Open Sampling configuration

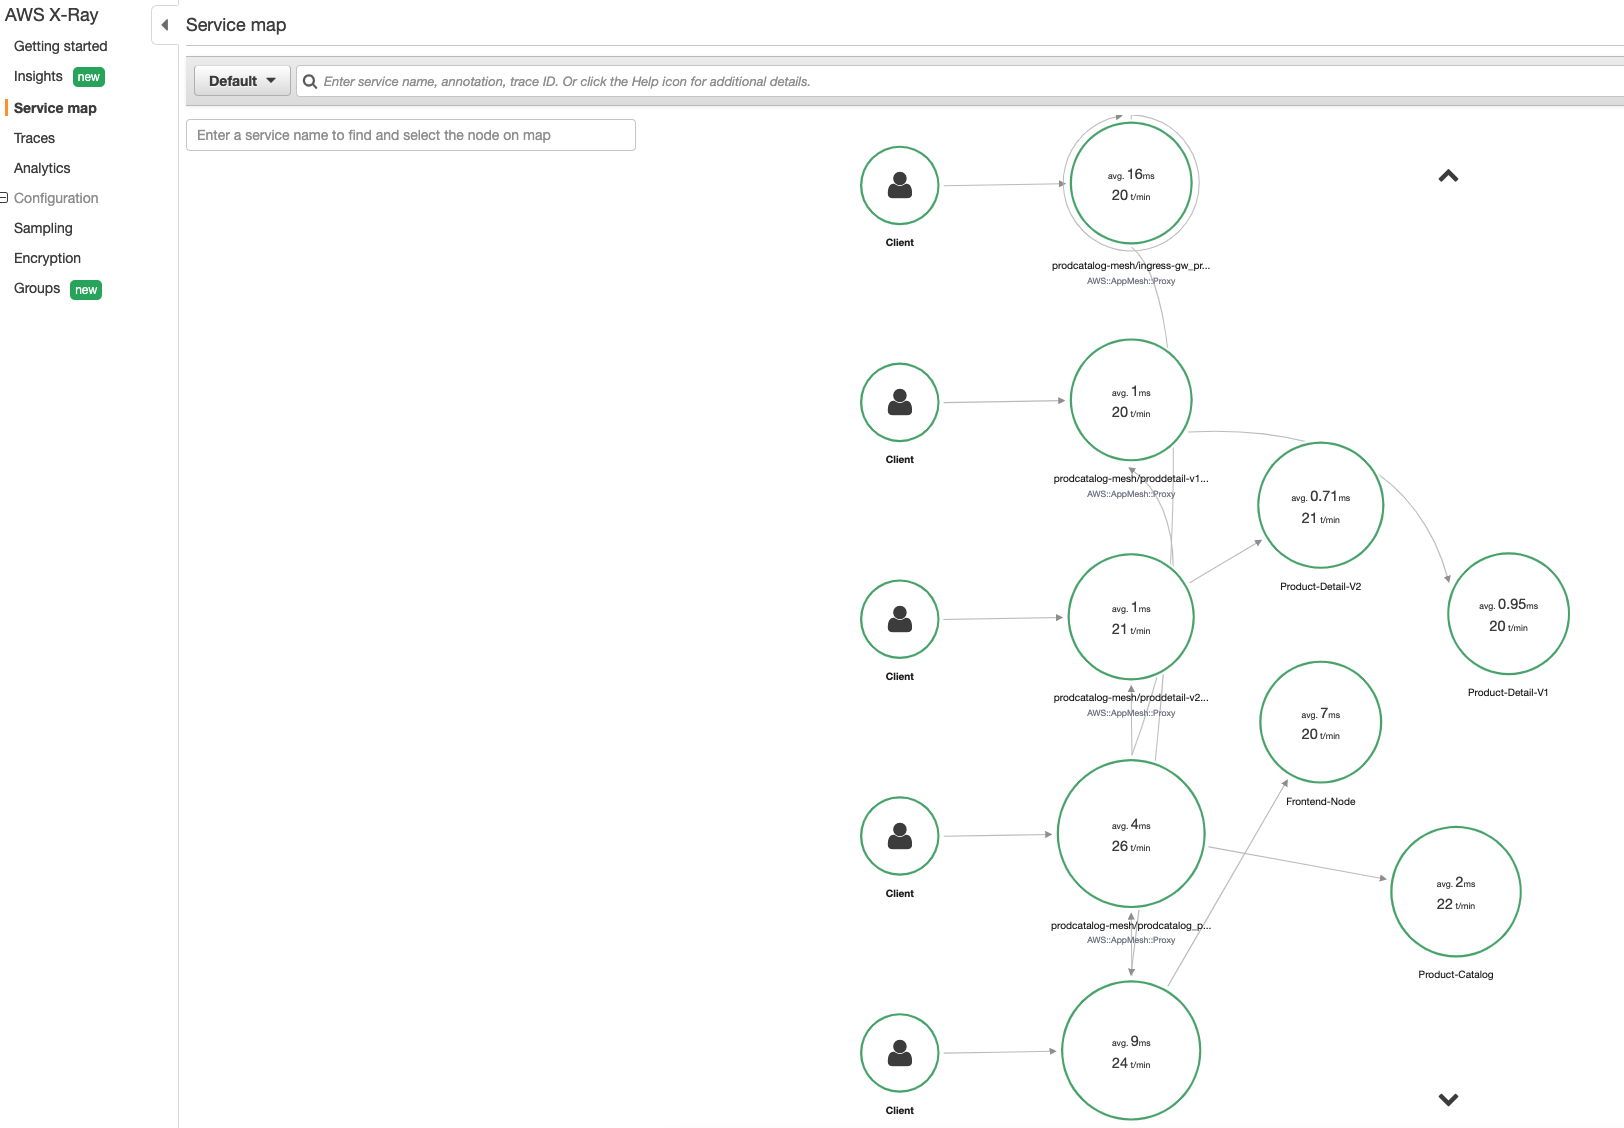coord(43,228)
